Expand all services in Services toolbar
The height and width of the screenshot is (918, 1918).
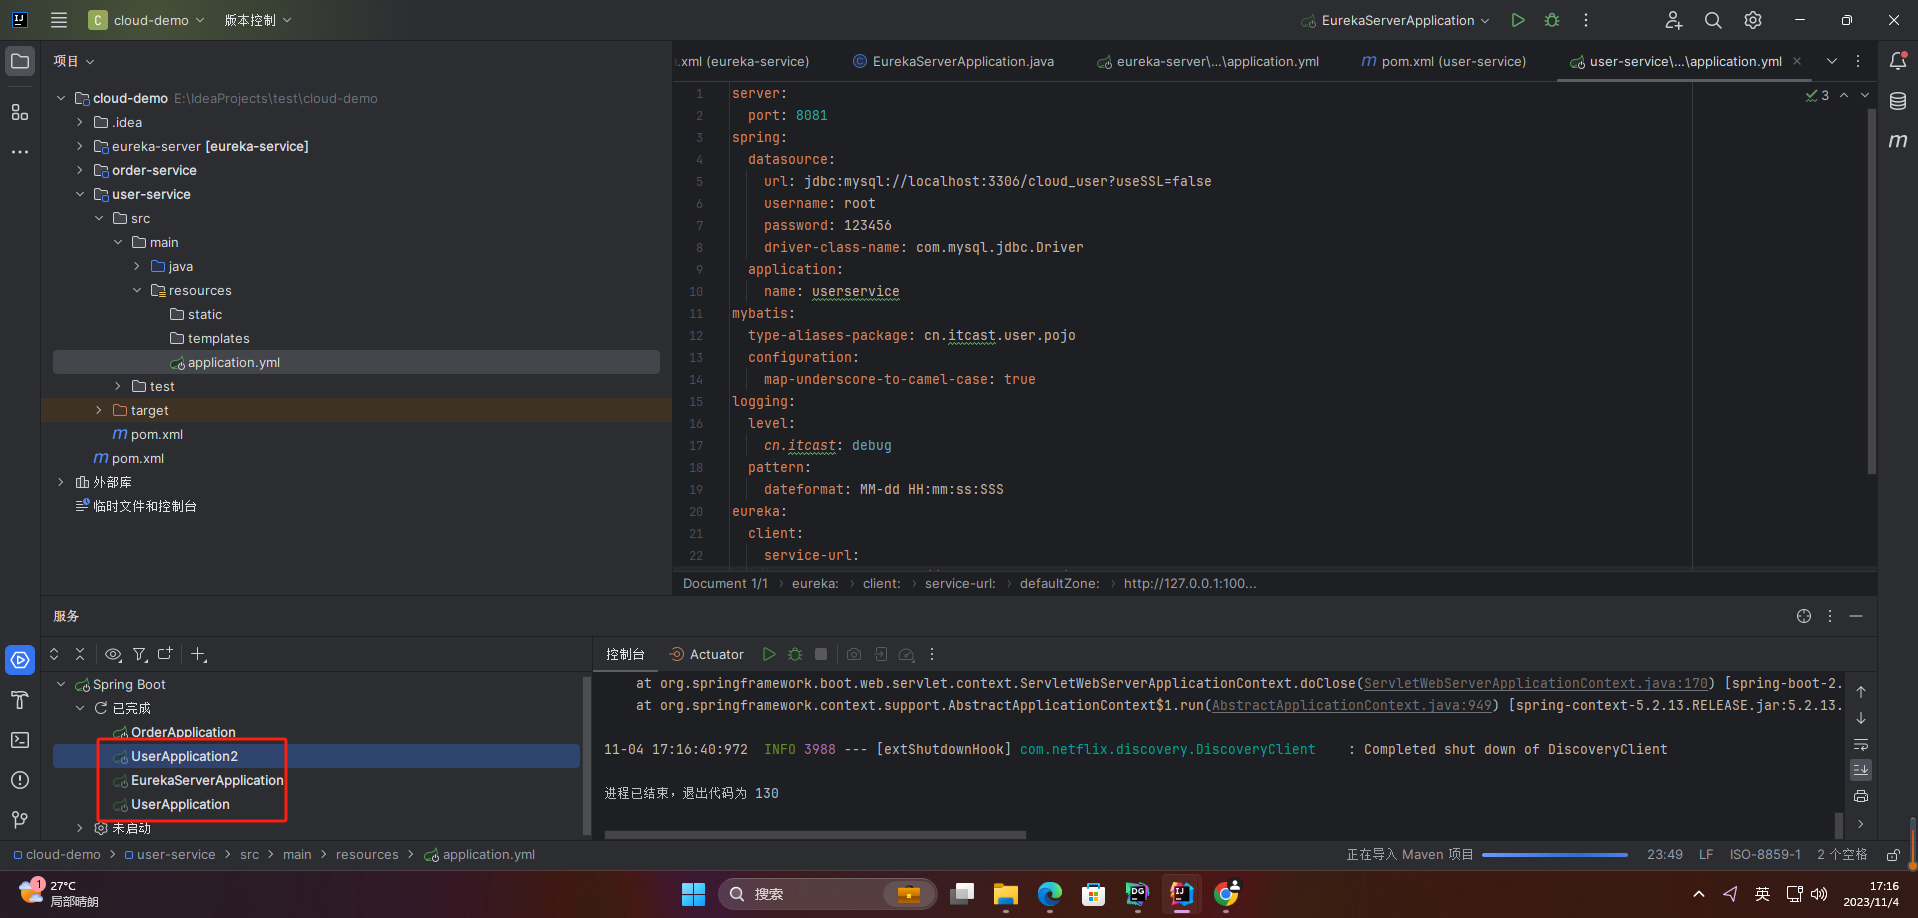(54, 654)
